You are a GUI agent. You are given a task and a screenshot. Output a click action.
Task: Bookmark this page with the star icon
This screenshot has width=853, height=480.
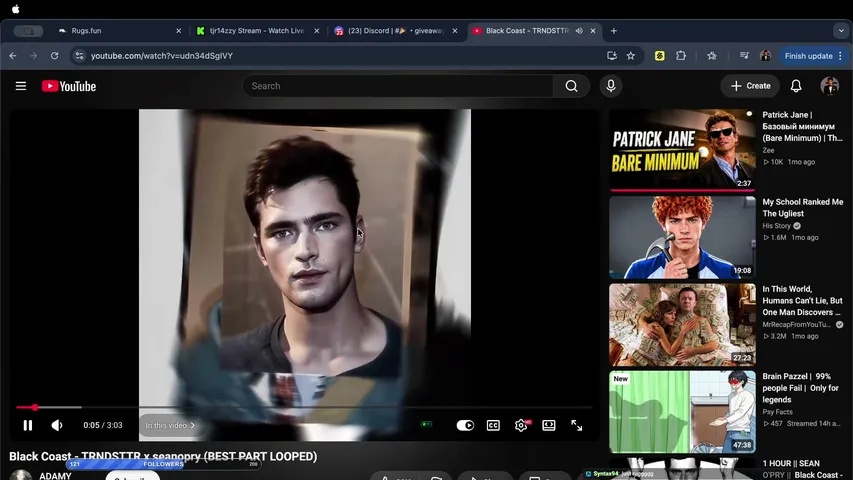(631, 56)
